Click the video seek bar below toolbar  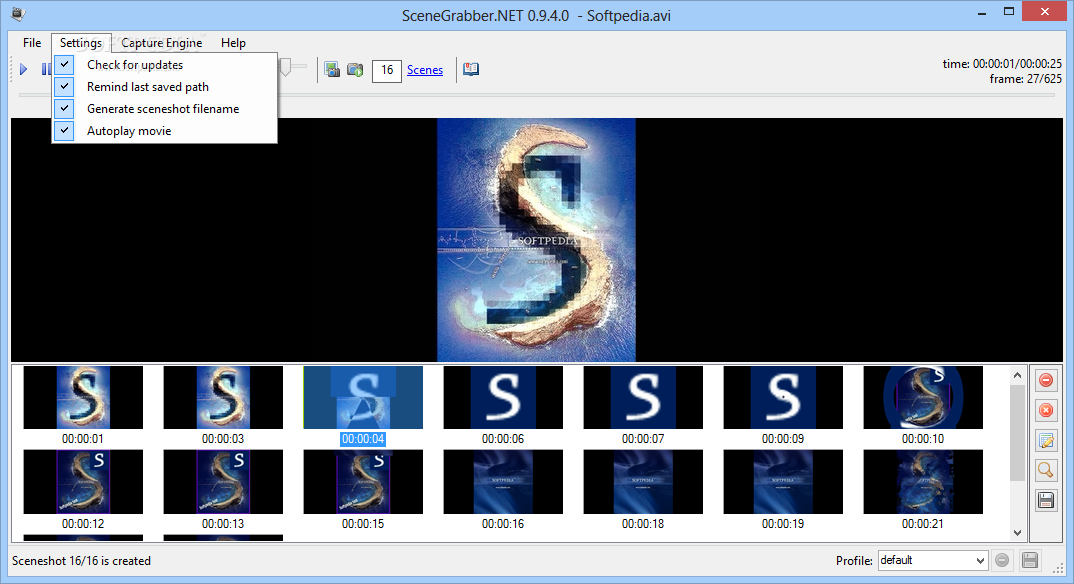[537, 94]
